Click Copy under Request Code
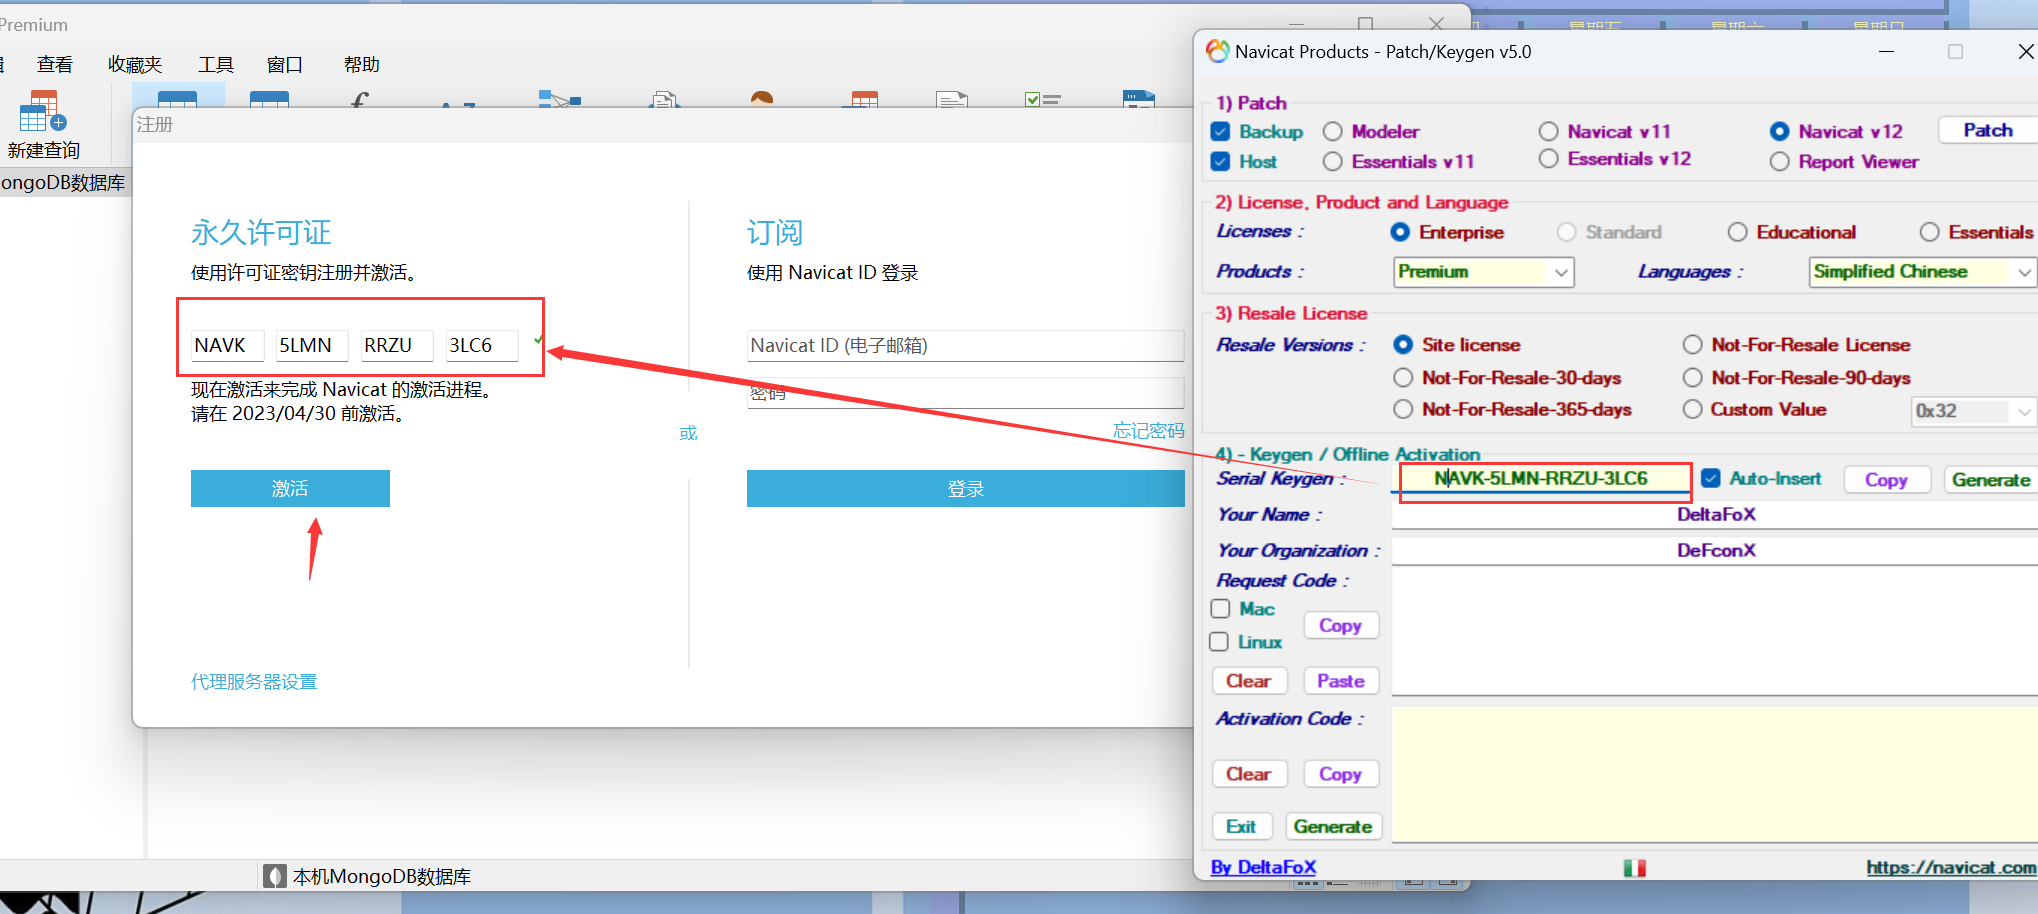This screenshot has height=914, width=2038. pyautogui.click(x=1340, y=625)
